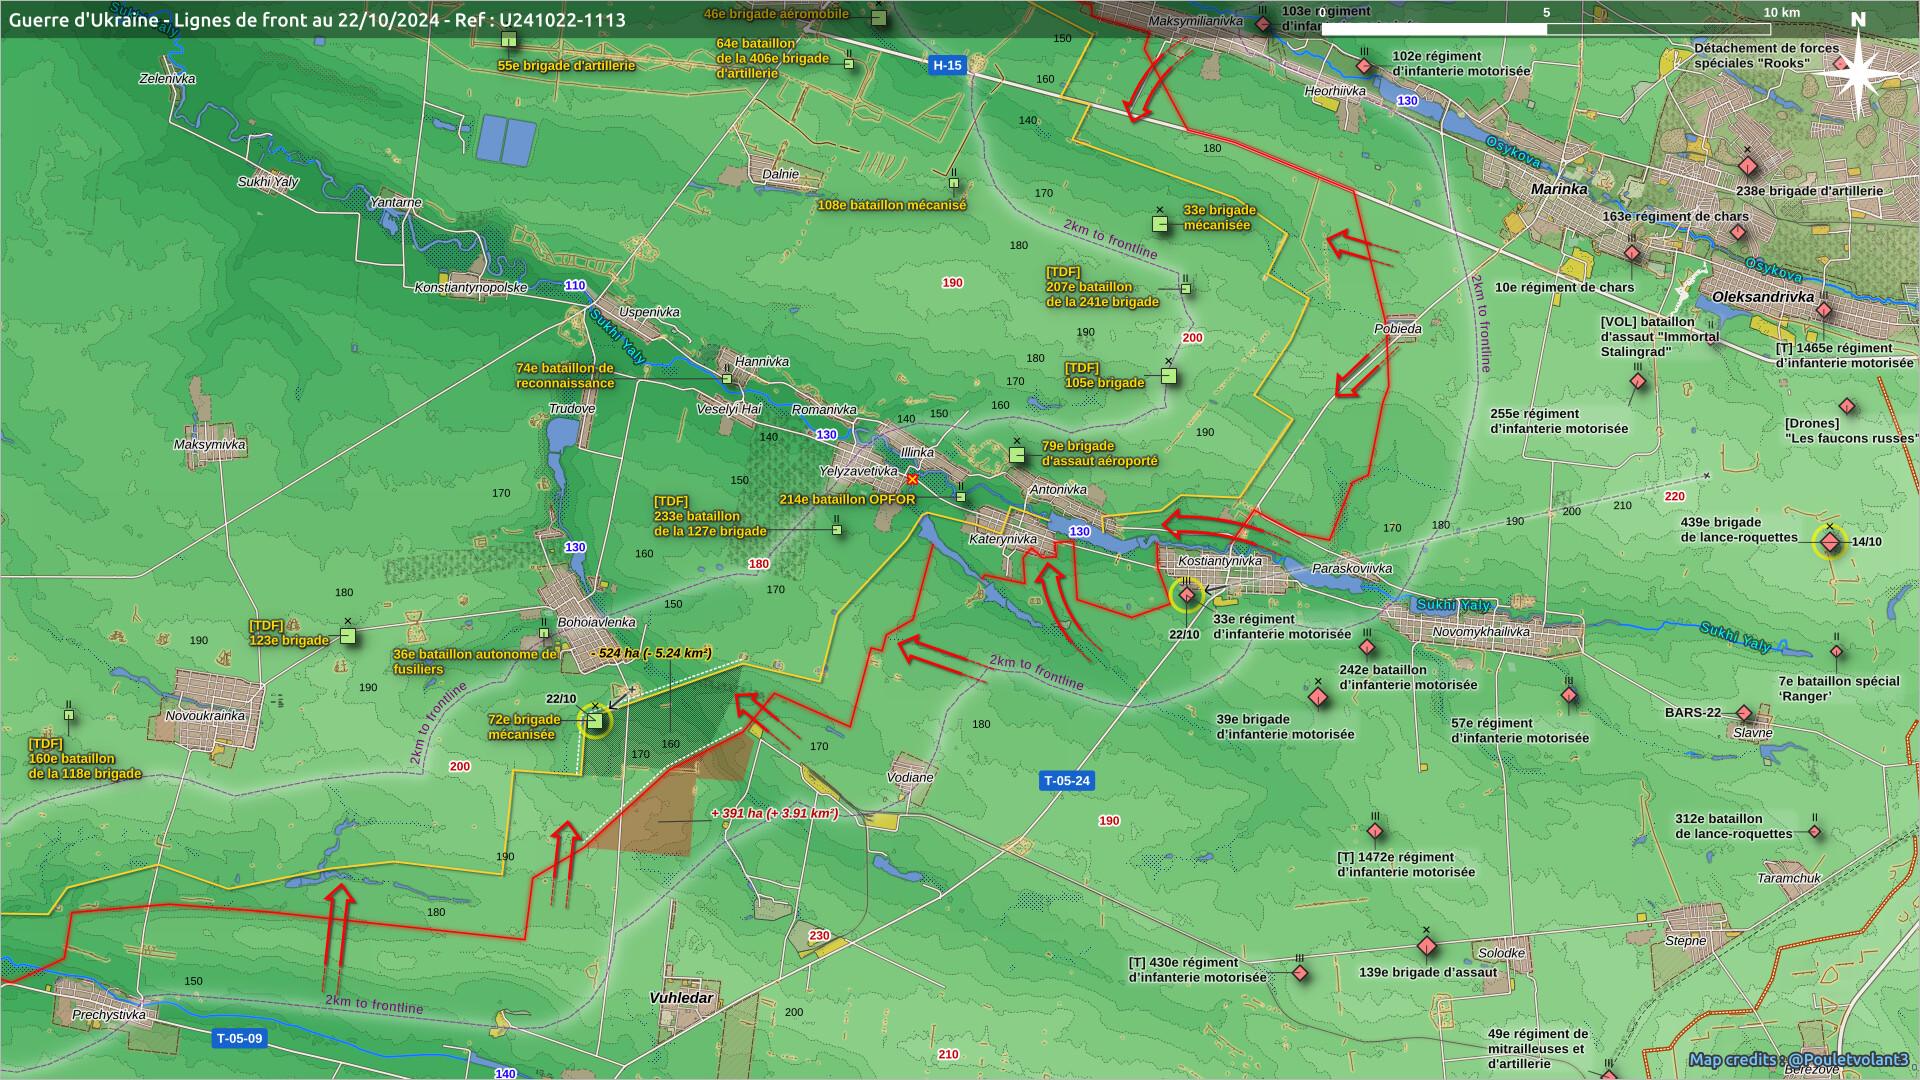The height and width of the screenshot is (1080, 1920).
Task: Click the Vuhledar town label
Action: pyautogui.click(x=681, y=998)
